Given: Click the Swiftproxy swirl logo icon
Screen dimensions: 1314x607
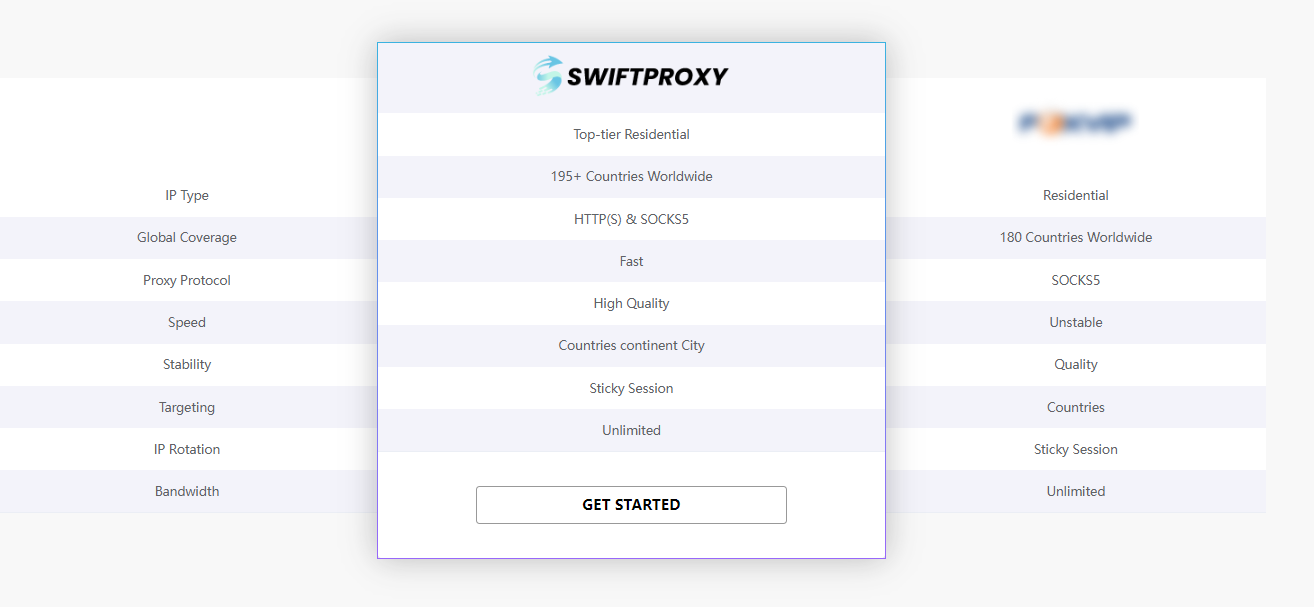Looking at the screenshot, I should [x=545, y=75].
